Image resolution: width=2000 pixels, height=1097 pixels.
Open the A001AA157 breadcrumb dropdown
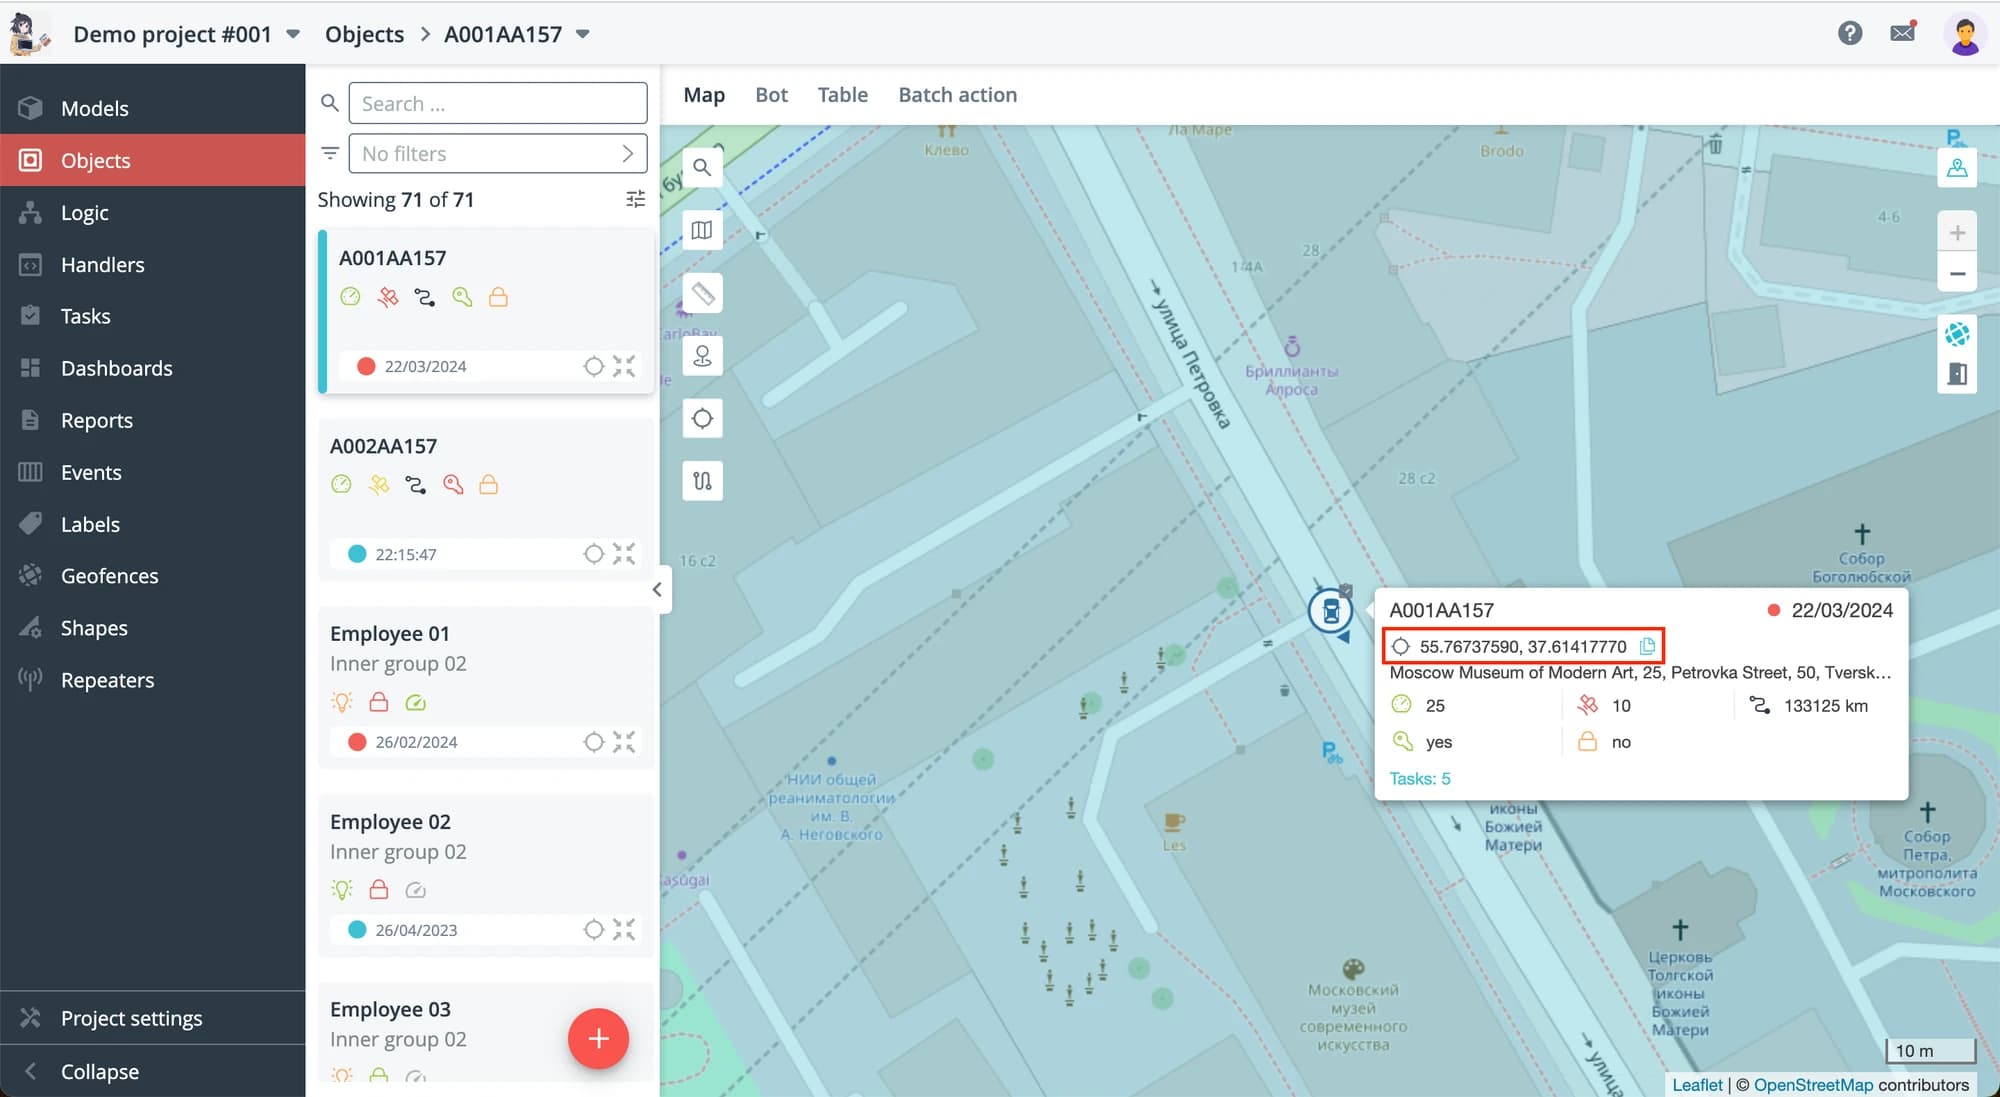(x=583, y=34)
